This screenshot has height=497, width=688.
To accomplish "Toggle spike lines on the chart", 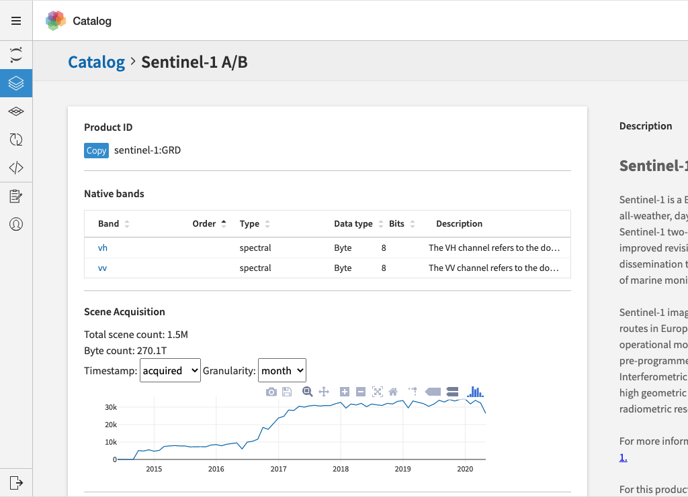I will [413, 391].
